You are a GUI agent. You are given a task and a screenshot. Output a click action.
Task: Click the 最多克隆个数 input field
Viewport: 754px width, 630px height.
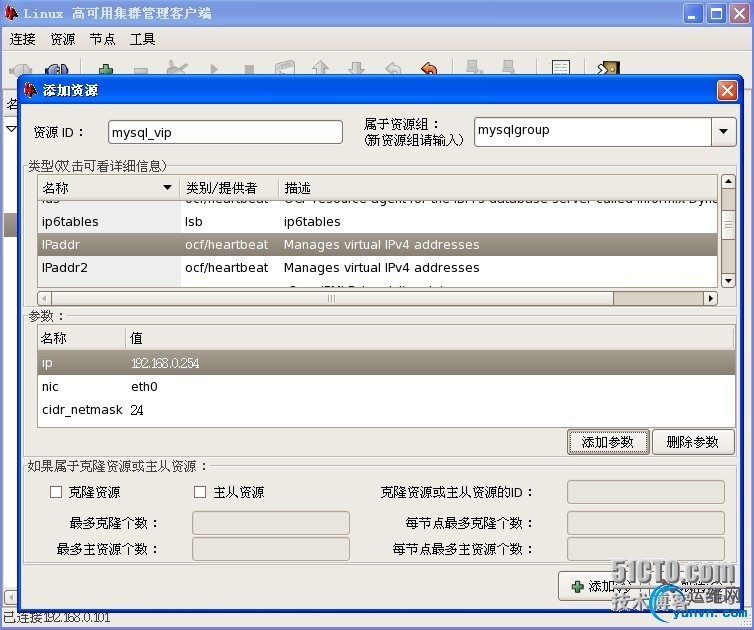(271, 523)
